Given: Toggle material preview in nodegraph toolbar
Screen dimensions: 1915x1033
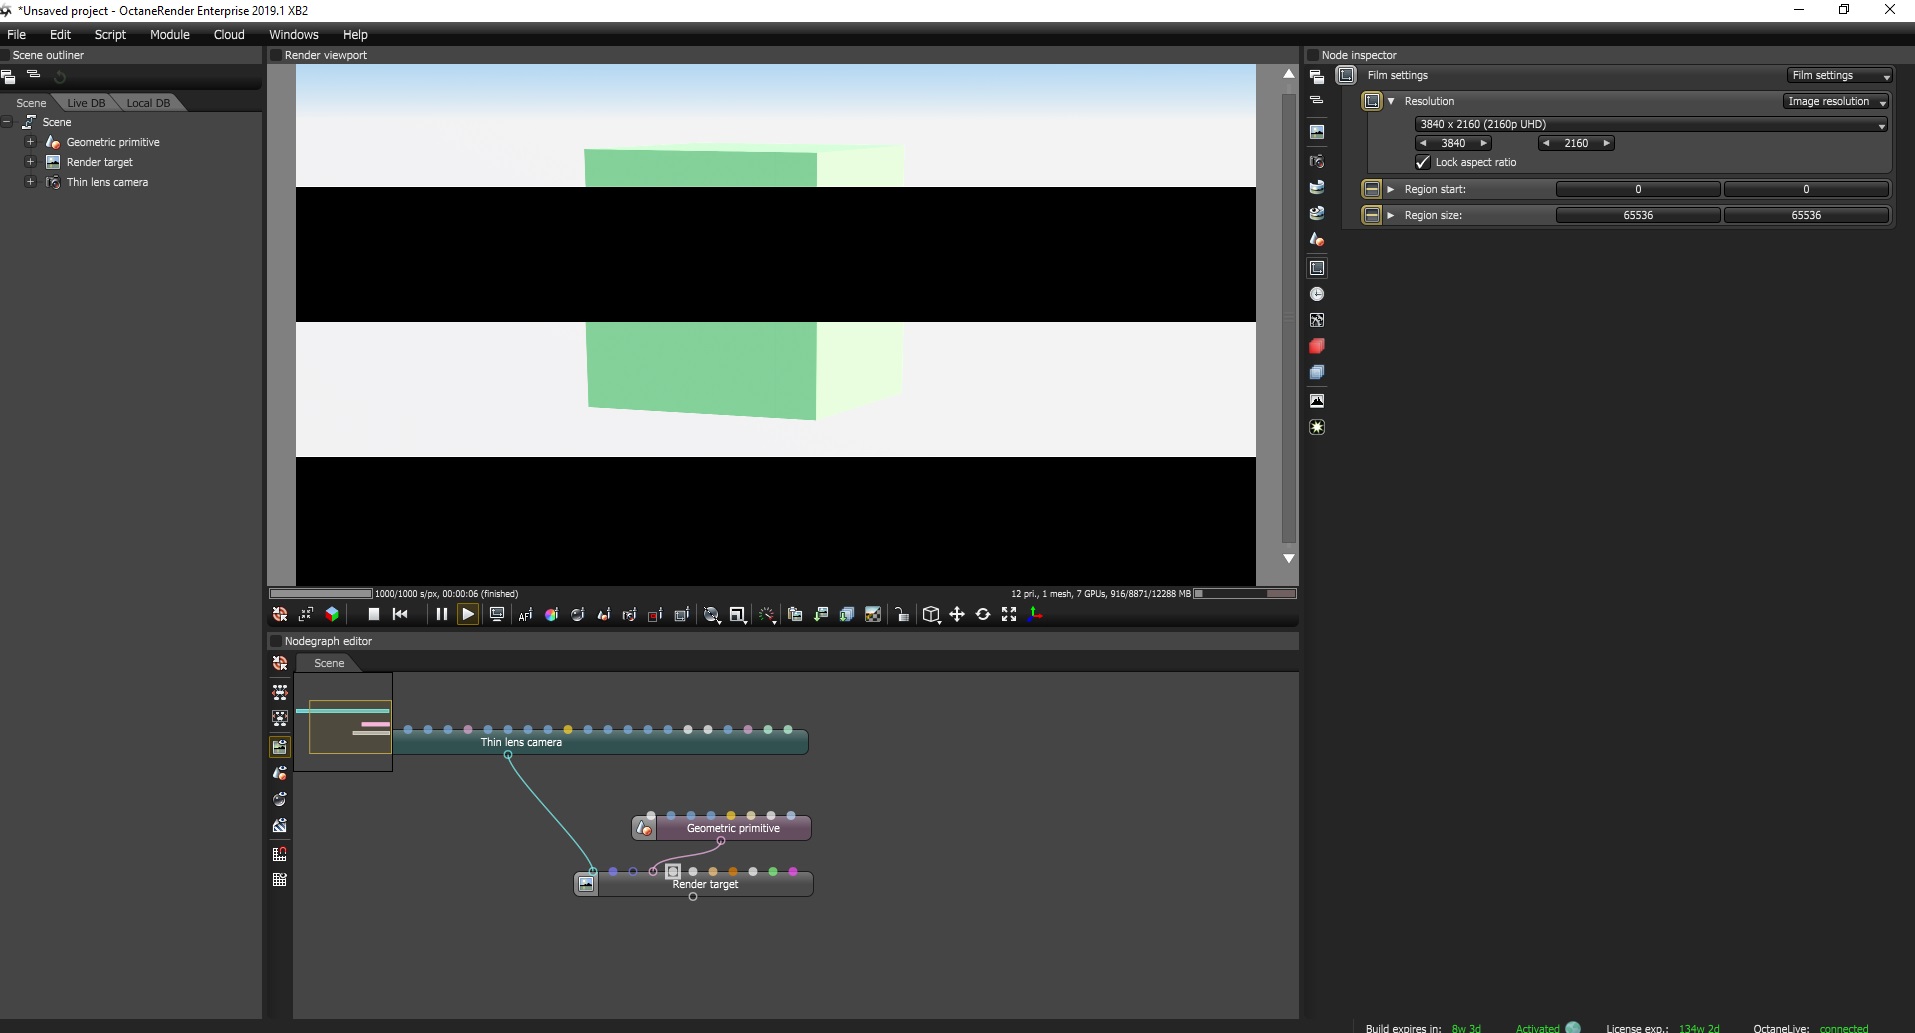Looking at the screenshot, I should 280,799.
